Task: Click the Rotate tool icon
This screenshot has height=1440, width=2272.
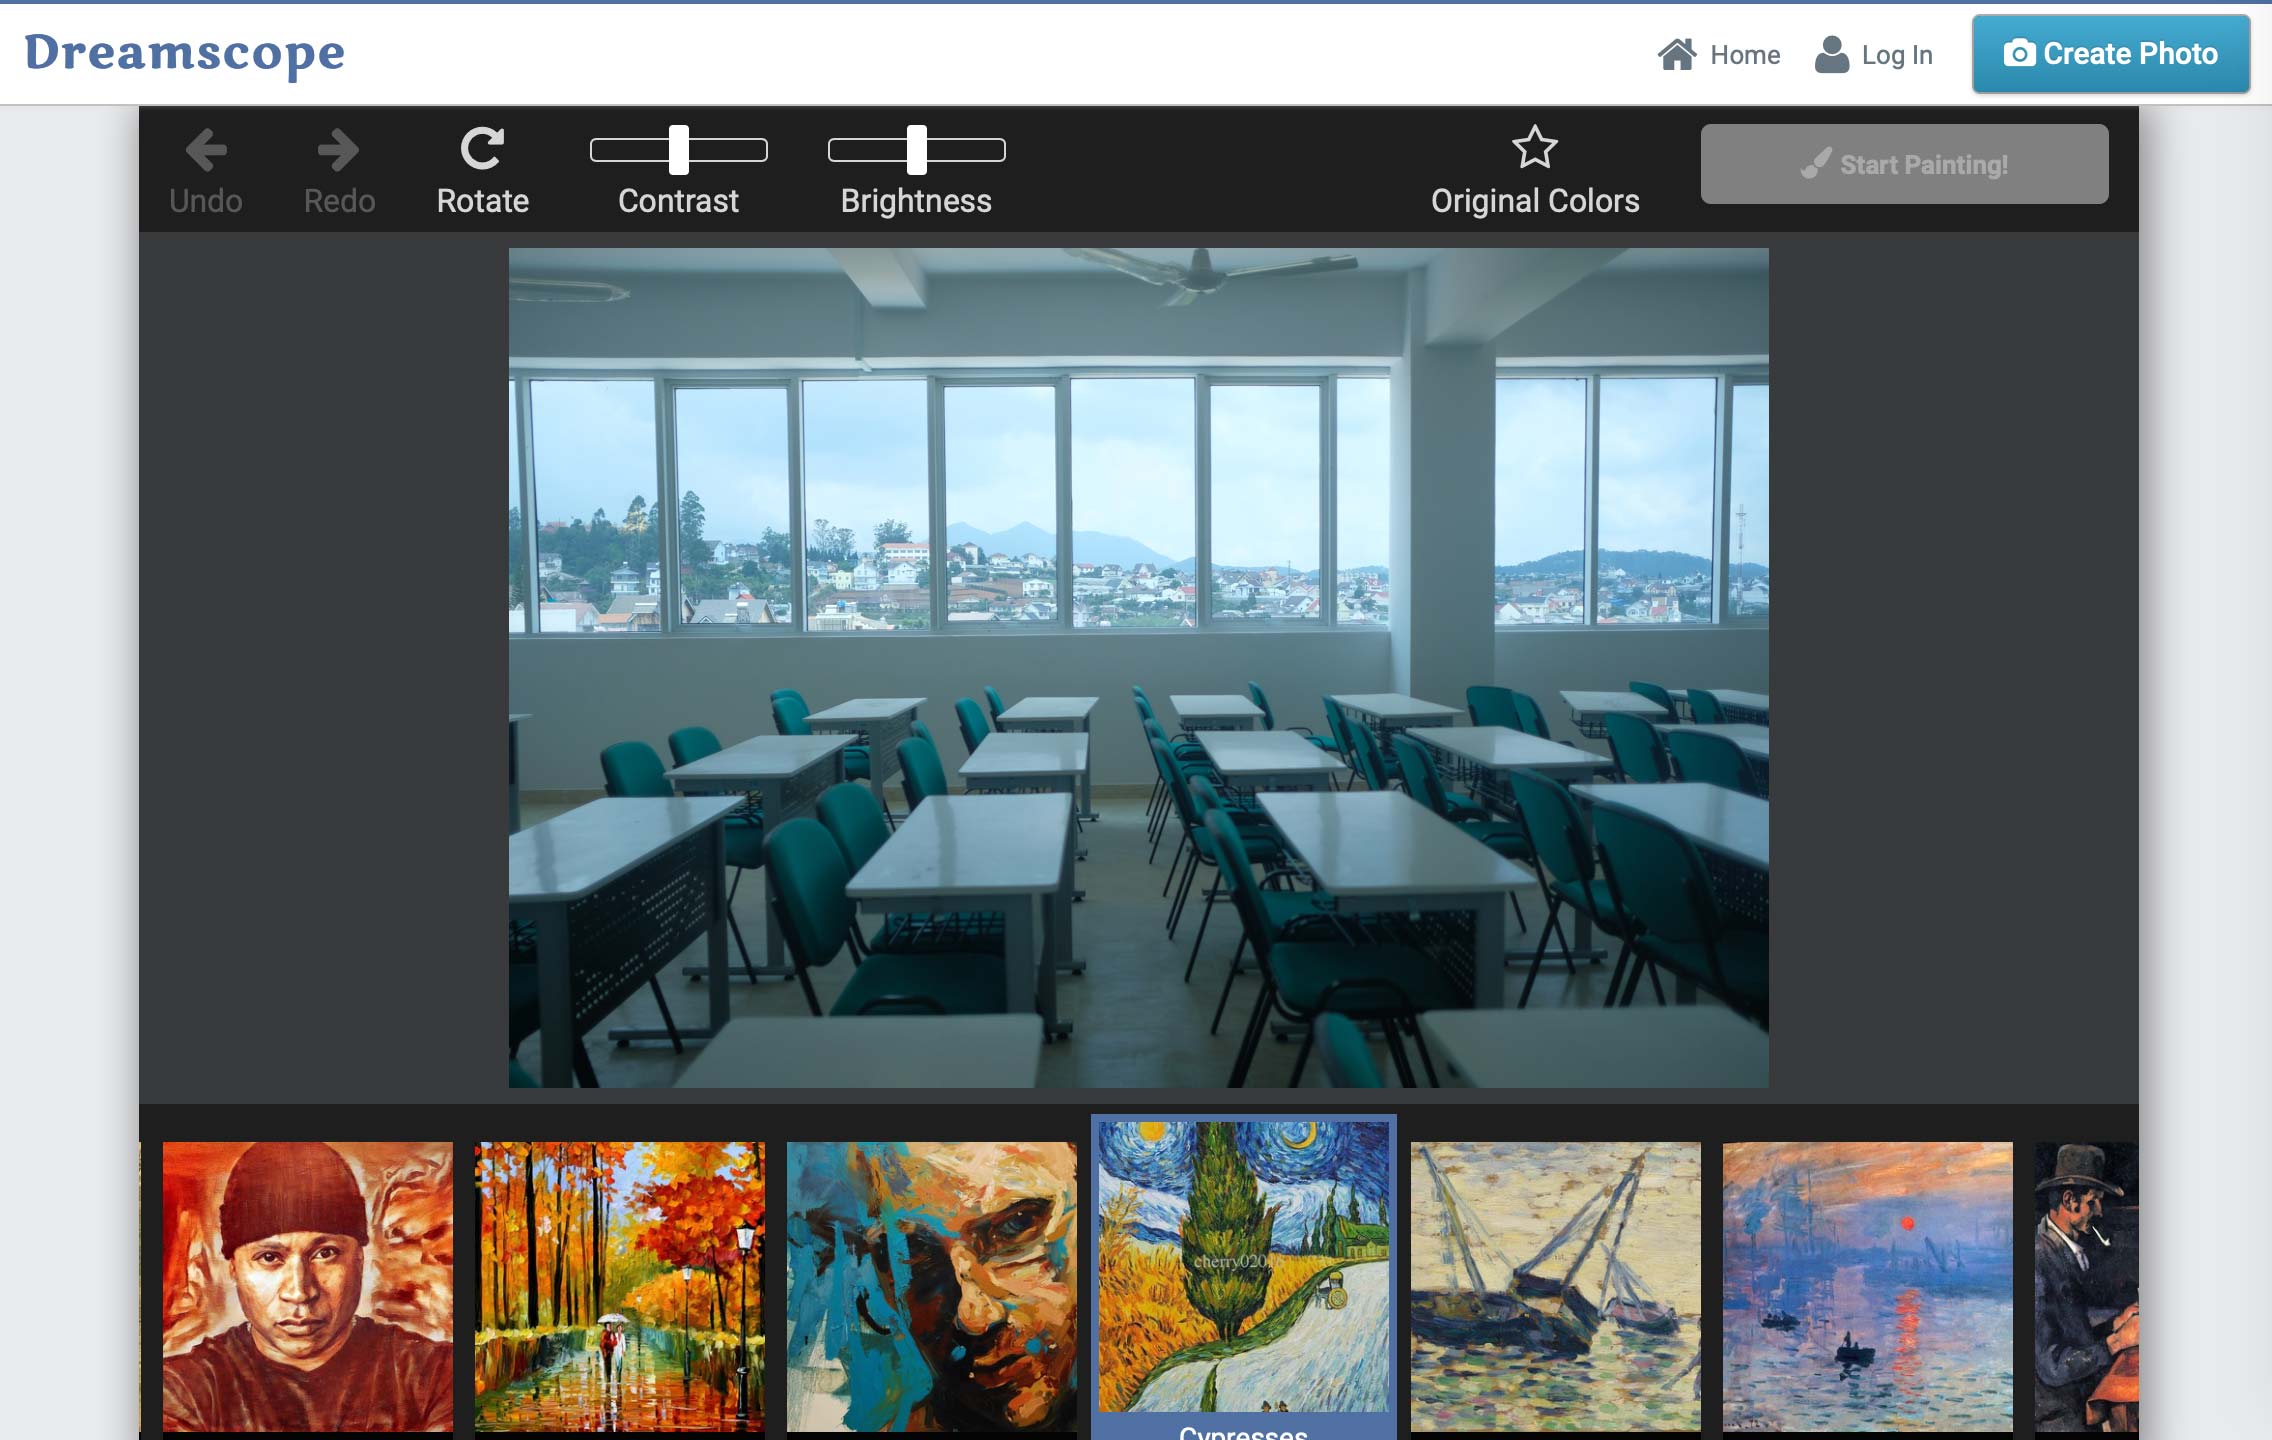Action: 482,147
